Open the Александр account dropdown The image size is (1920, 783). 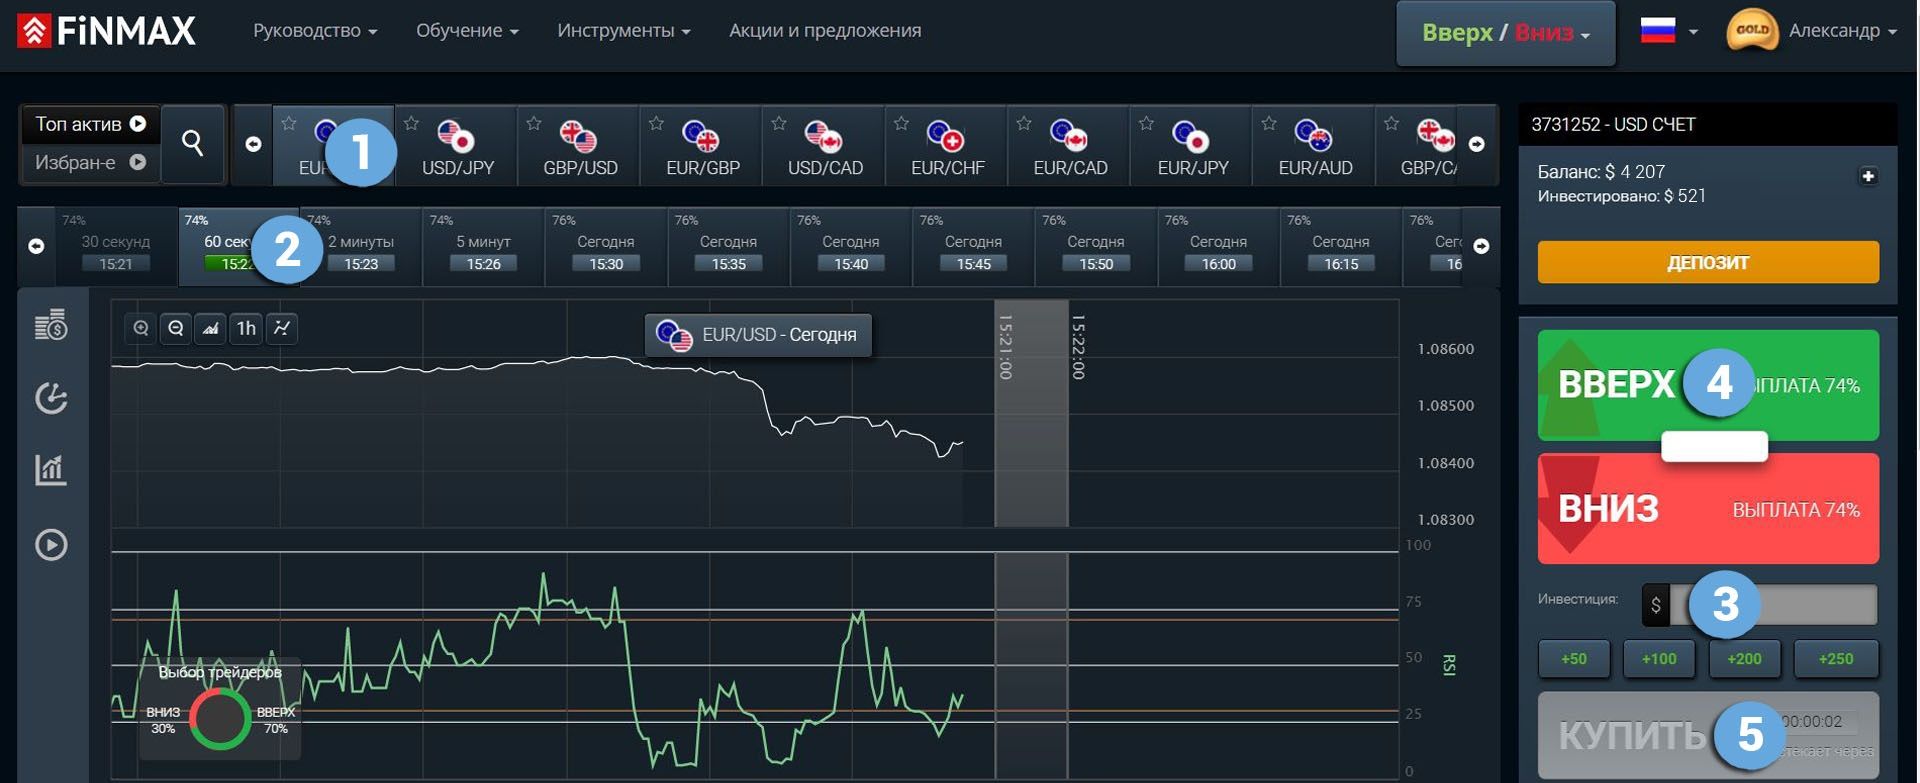point(1842,31)
